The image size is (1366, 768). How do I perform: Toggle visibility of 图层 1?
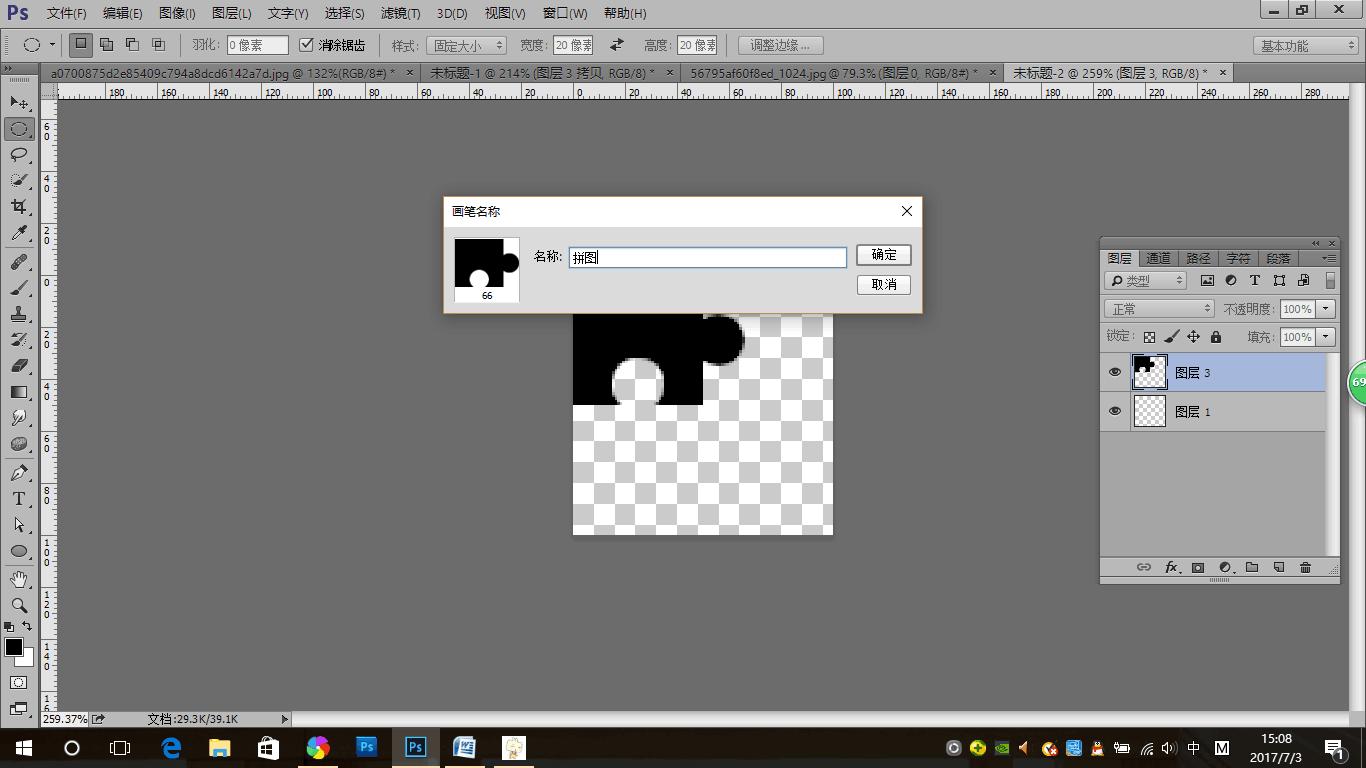pos(1115,412)
